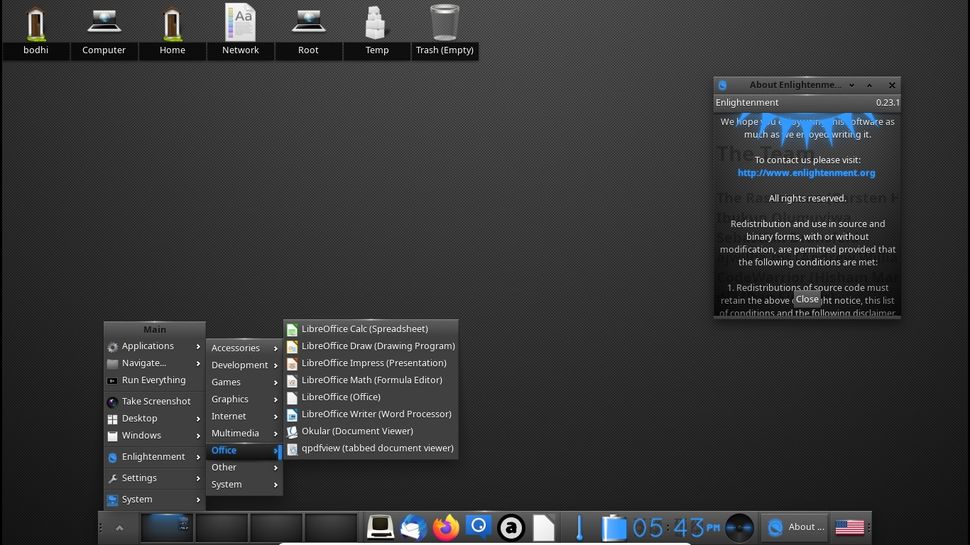Viewport: 970px width, 545px height.
Task: Click the down chevron in About titlebar
Action: (x=852, y=85)
